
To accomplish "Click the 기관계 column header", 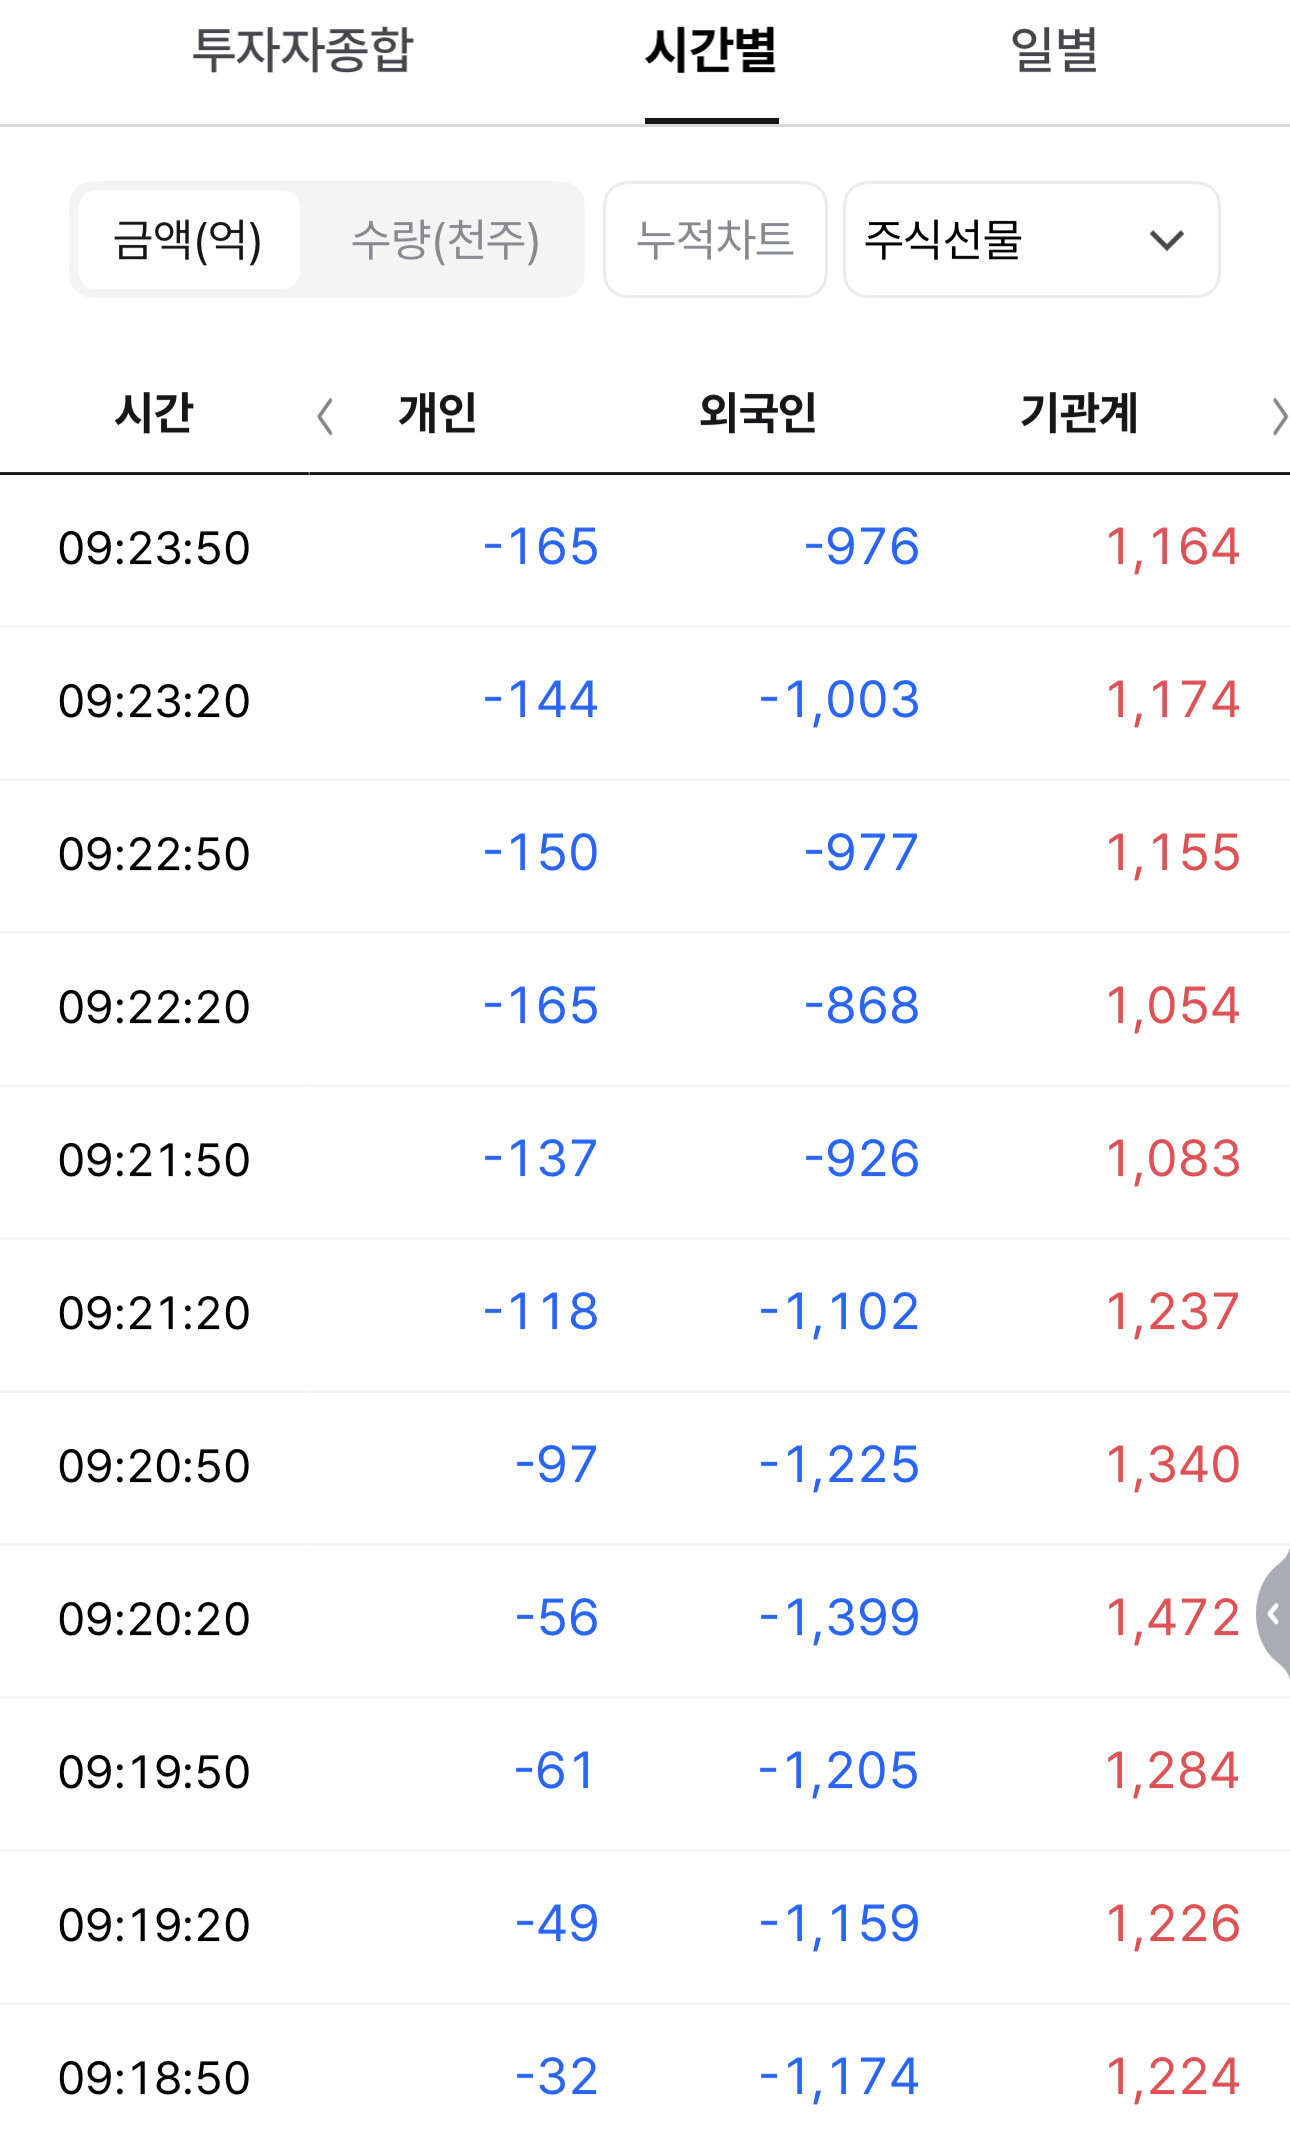I will 1079,413.
